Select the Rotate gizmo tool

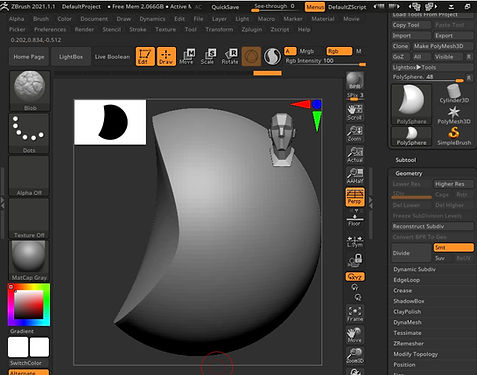pyautogui.click(x=230, y=56)
